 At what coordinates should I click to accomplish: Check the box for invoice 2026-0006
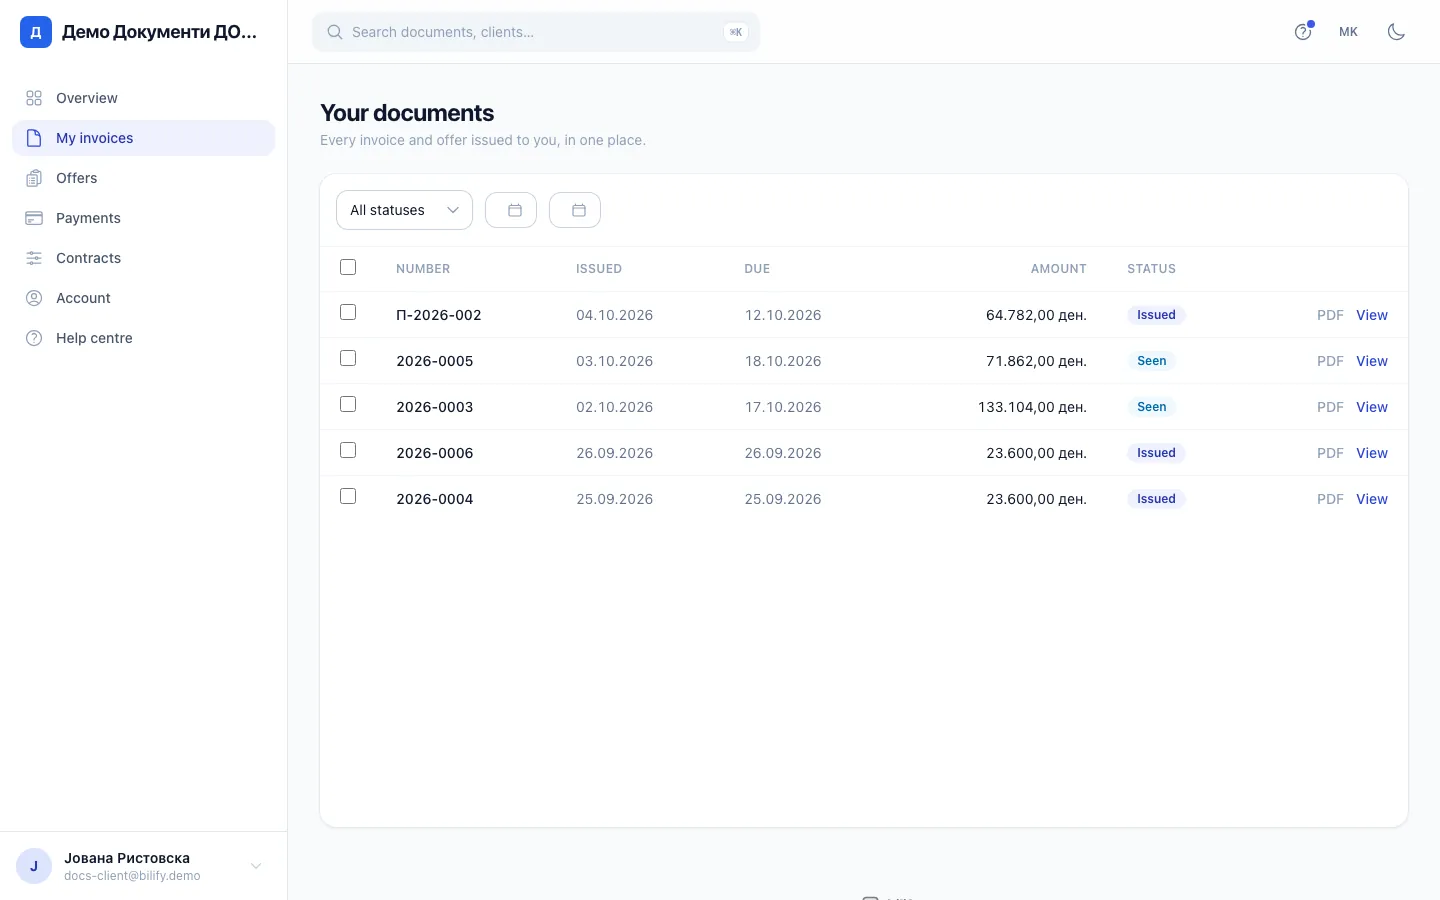tap(348, 450)
